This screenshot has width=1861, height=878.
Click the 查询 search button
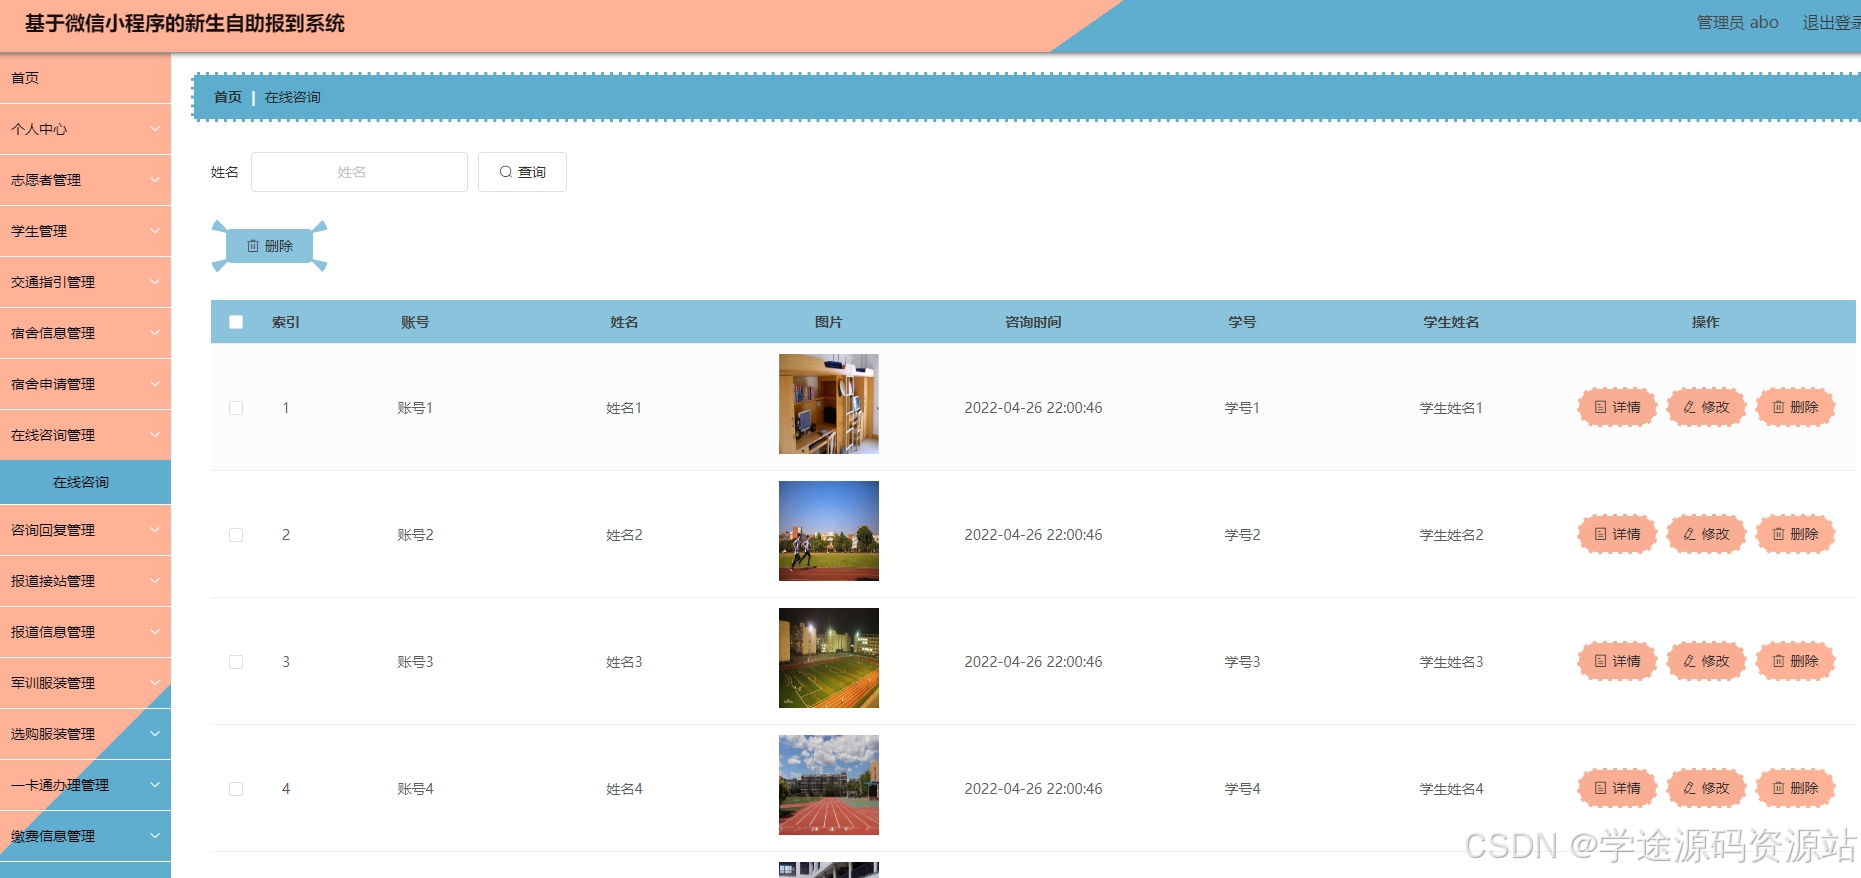point(522,172)
